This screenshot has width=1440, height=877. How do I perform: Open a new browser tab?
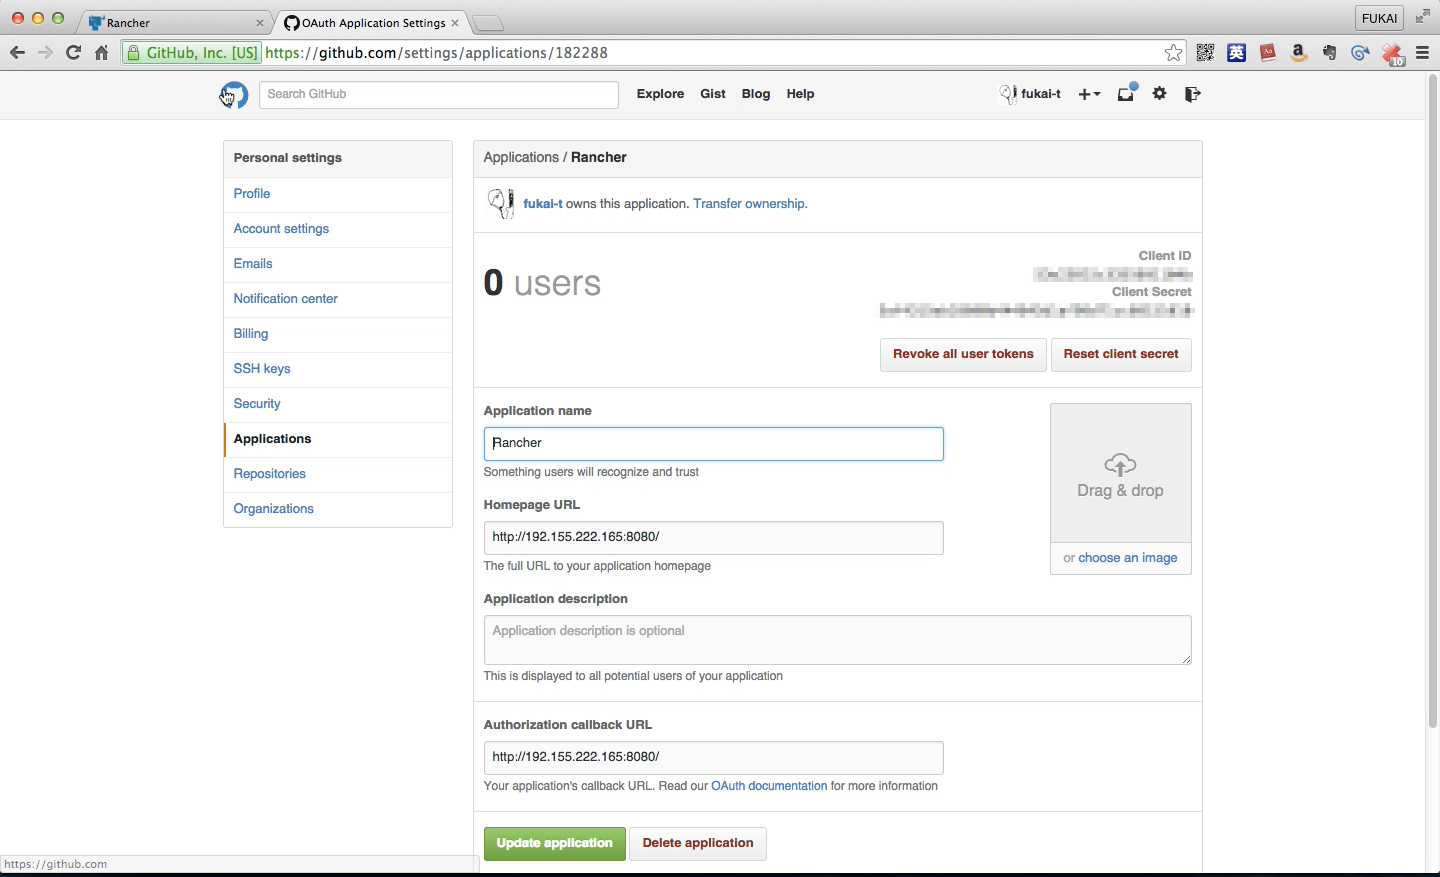487,23
